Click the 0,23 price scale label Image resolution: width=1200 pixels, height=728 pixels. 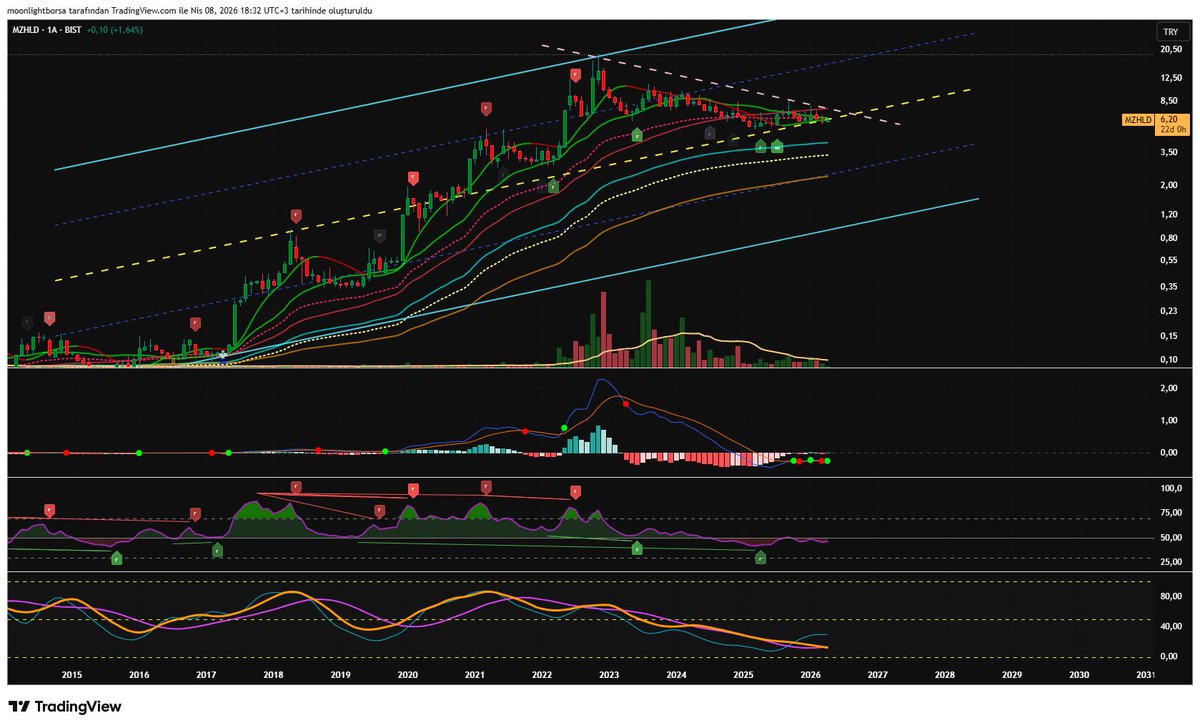[x=1170, y=311]
